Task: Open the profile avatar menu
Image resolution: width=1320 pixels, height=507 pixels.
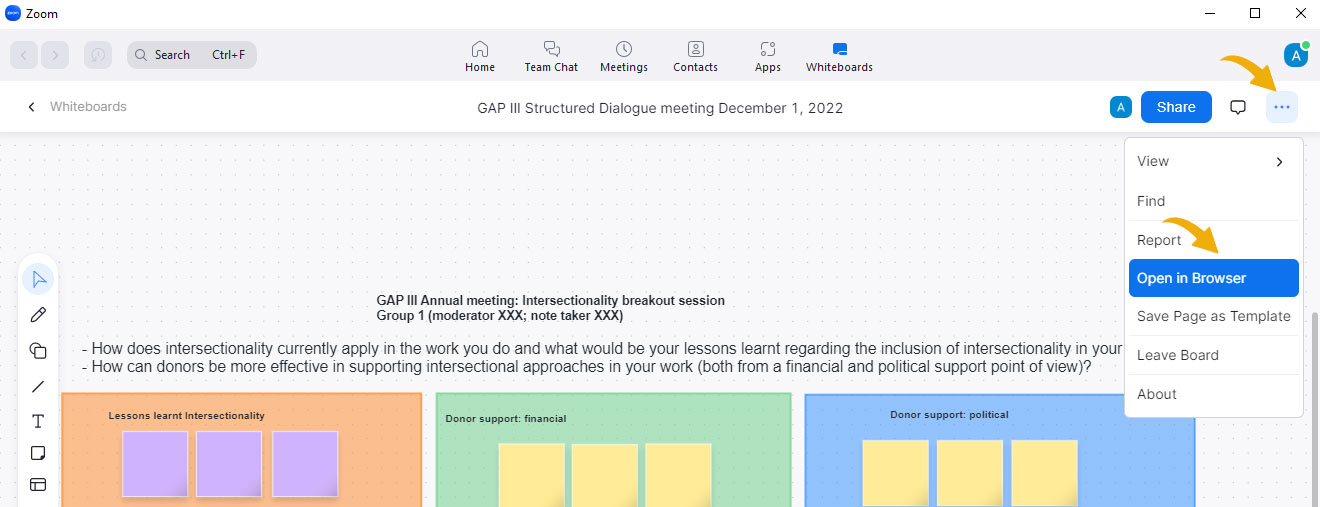Action: [1296, 55]
